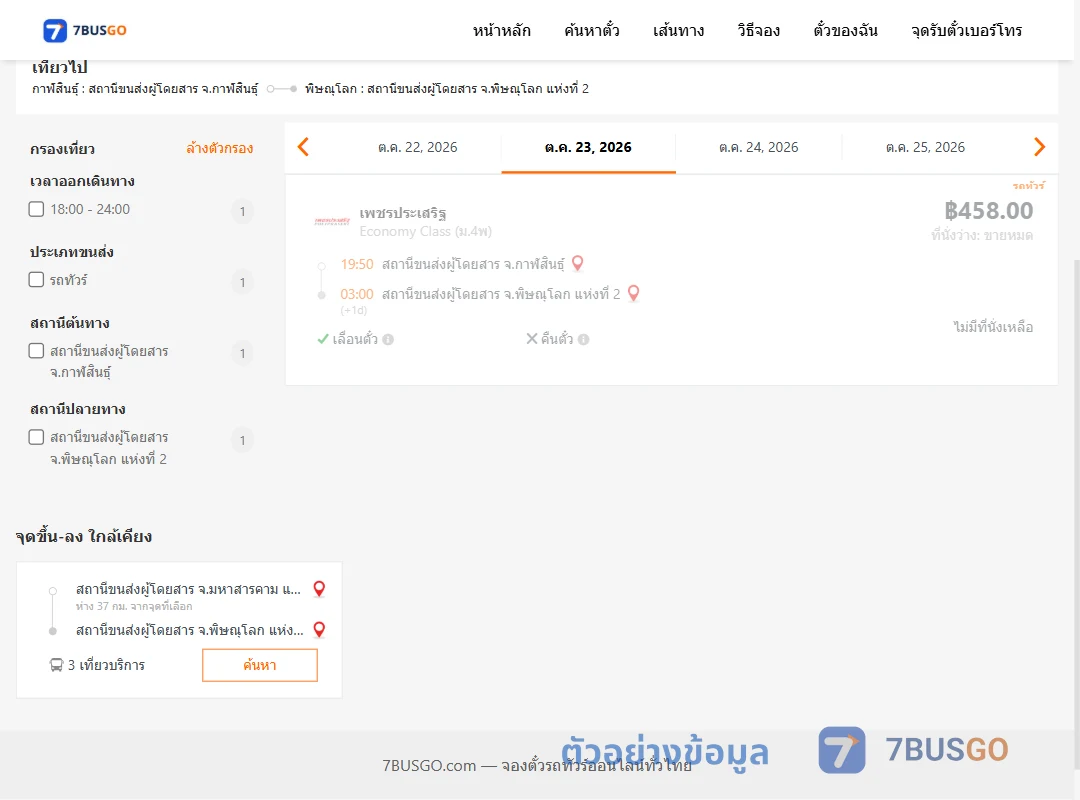Click the เลื่อนตั๋ว reschedule label
Screen dimensions: 1080x800
tap(355, 339)
